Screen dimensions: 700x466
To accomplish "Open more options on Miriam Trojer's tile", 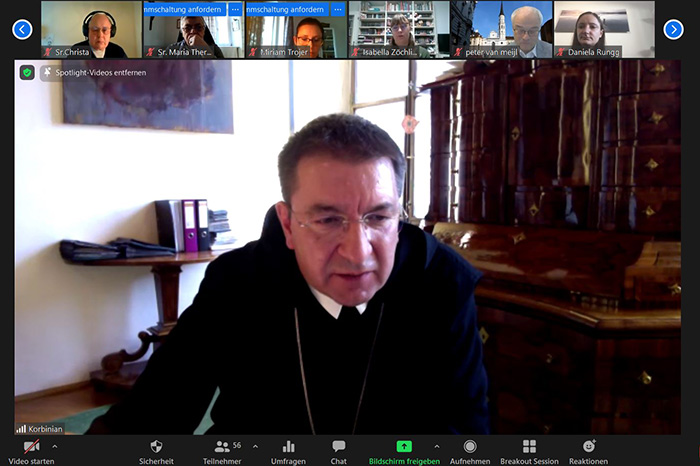I will pos(337,9).
